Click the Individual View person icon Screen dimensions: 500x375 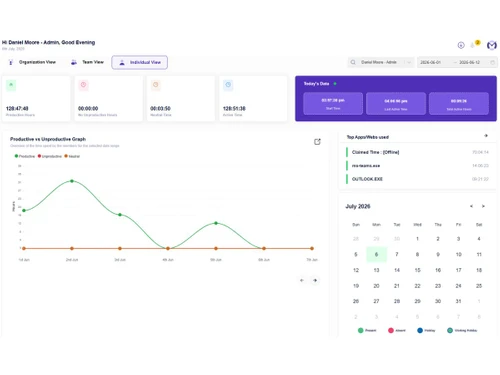(122, 62)
